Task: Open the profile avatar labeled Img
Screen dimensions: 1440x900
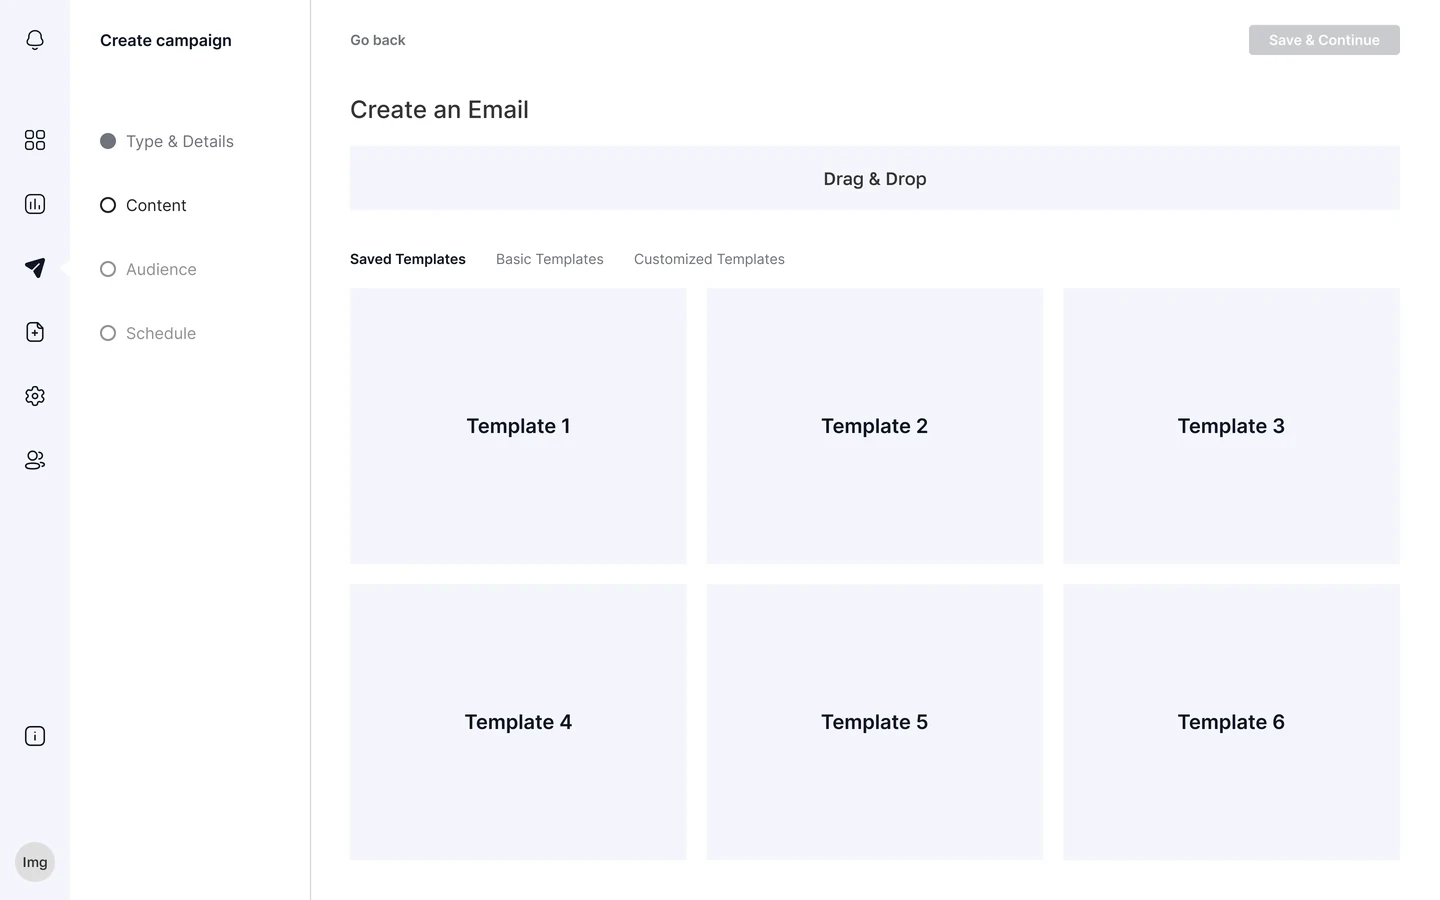Action: 35,862
